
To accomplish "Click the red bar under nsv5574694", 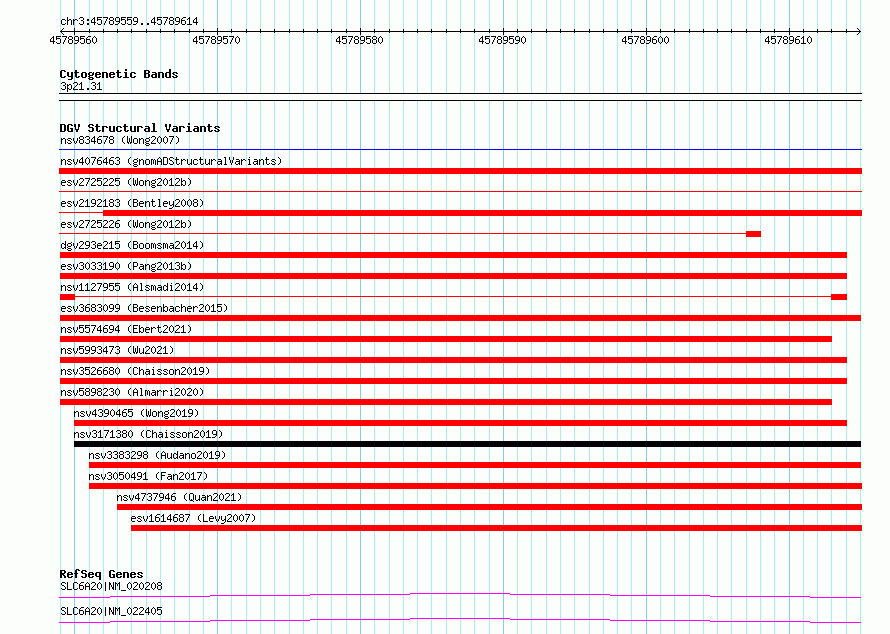I will [x=446, y=339].
